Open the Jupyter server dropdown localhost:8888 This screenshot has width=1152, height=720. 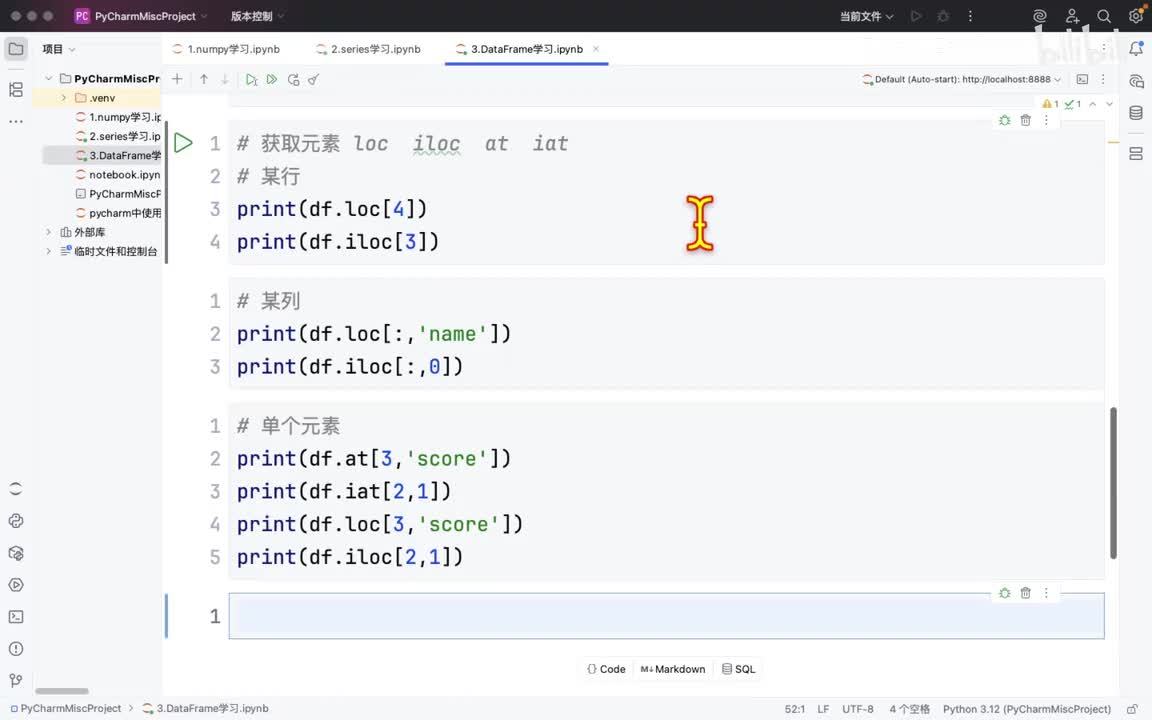[x=962, y=79]
